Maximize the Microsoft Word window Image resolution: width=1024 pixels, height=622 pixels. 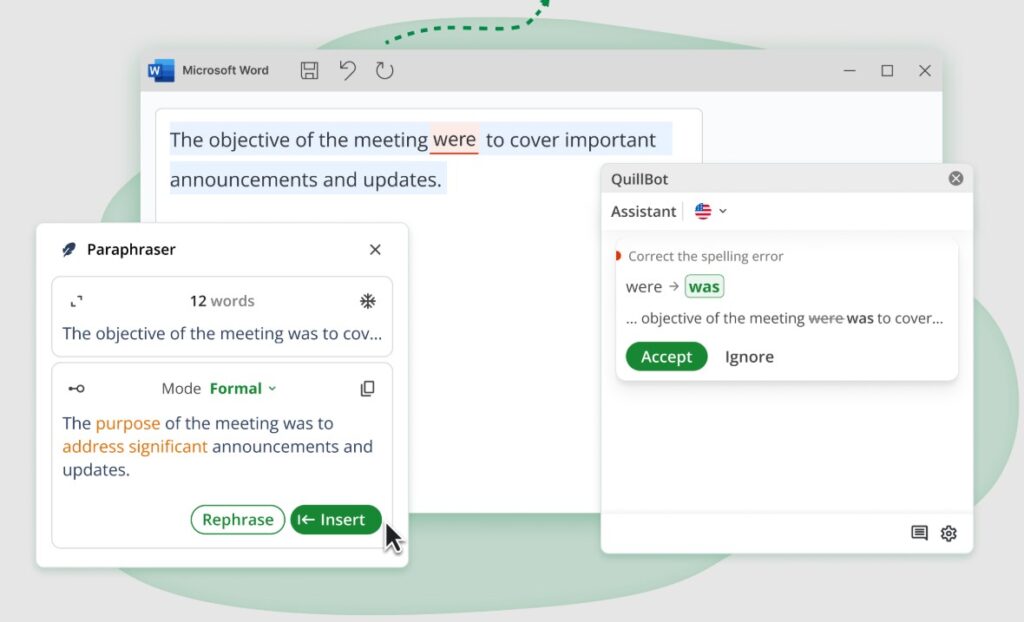(887, 71)
